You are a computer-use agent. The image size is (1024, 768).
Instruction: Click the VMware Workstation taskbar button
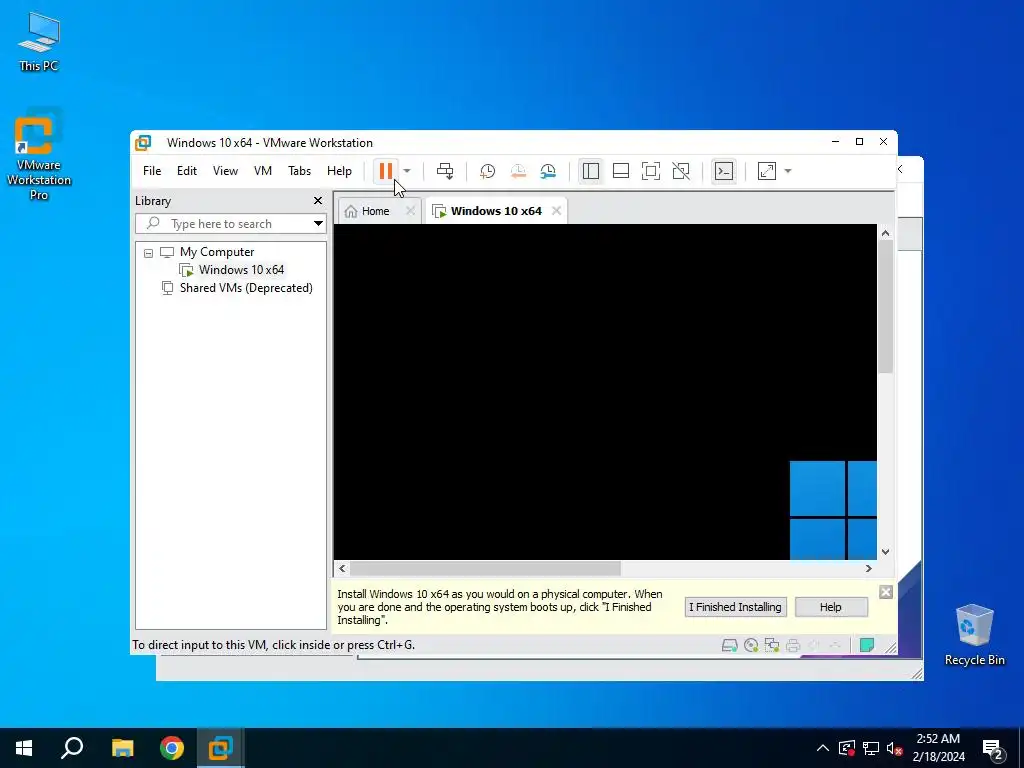click(221, 748)
